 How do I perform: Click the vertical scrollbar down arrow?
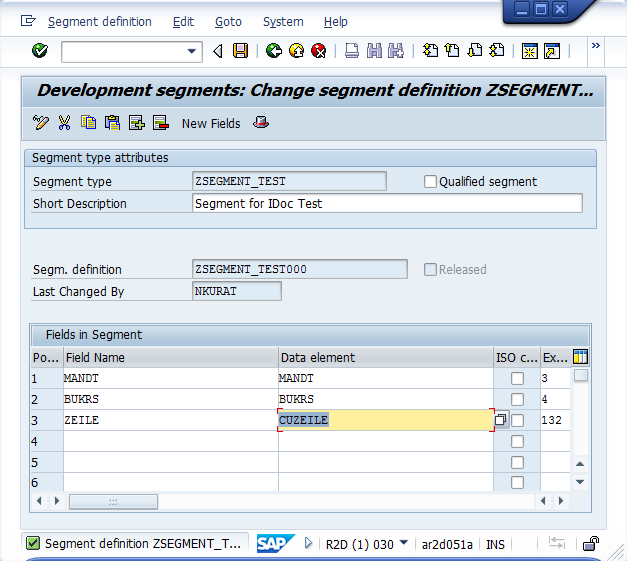coord(580,482)
